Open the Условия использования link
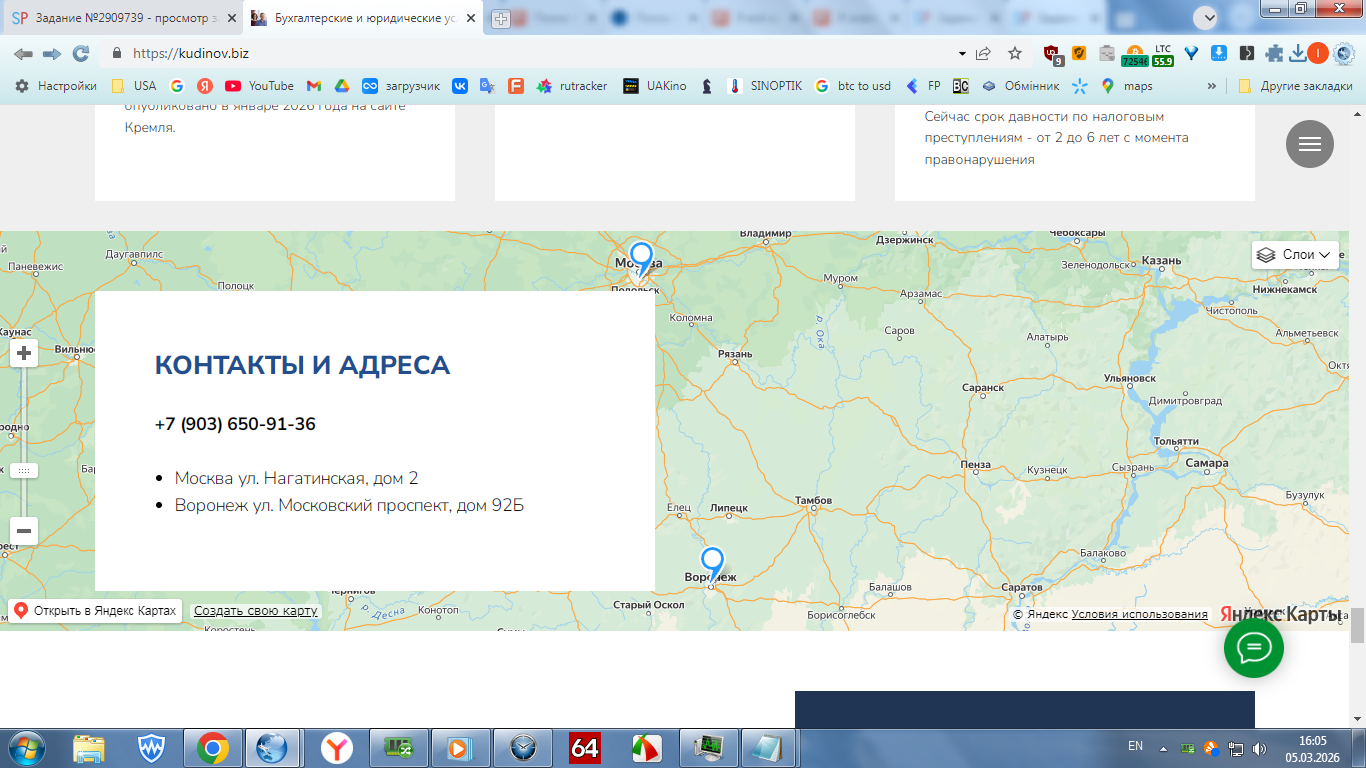 [1139, 614]
